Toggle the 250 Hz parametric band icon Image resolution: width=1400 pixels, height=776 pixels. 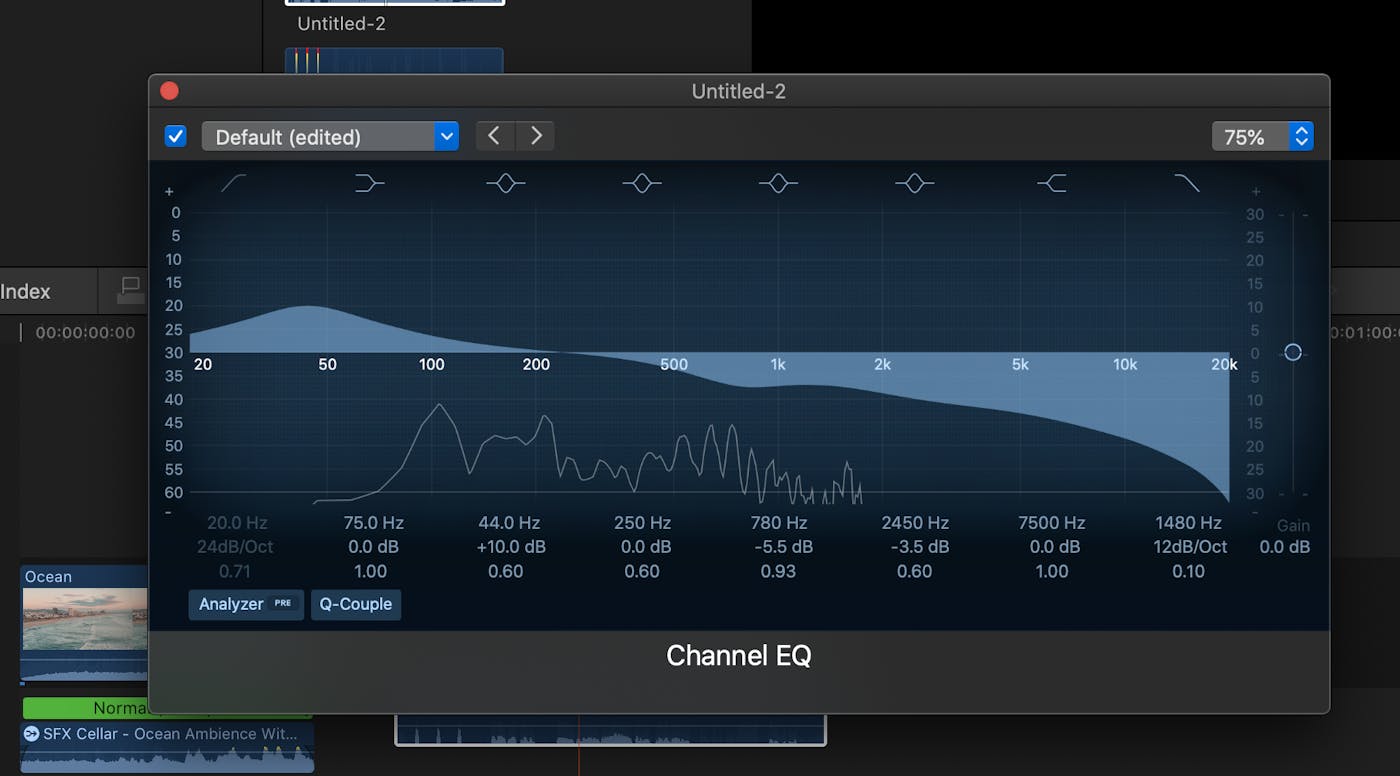pos(642,183)
